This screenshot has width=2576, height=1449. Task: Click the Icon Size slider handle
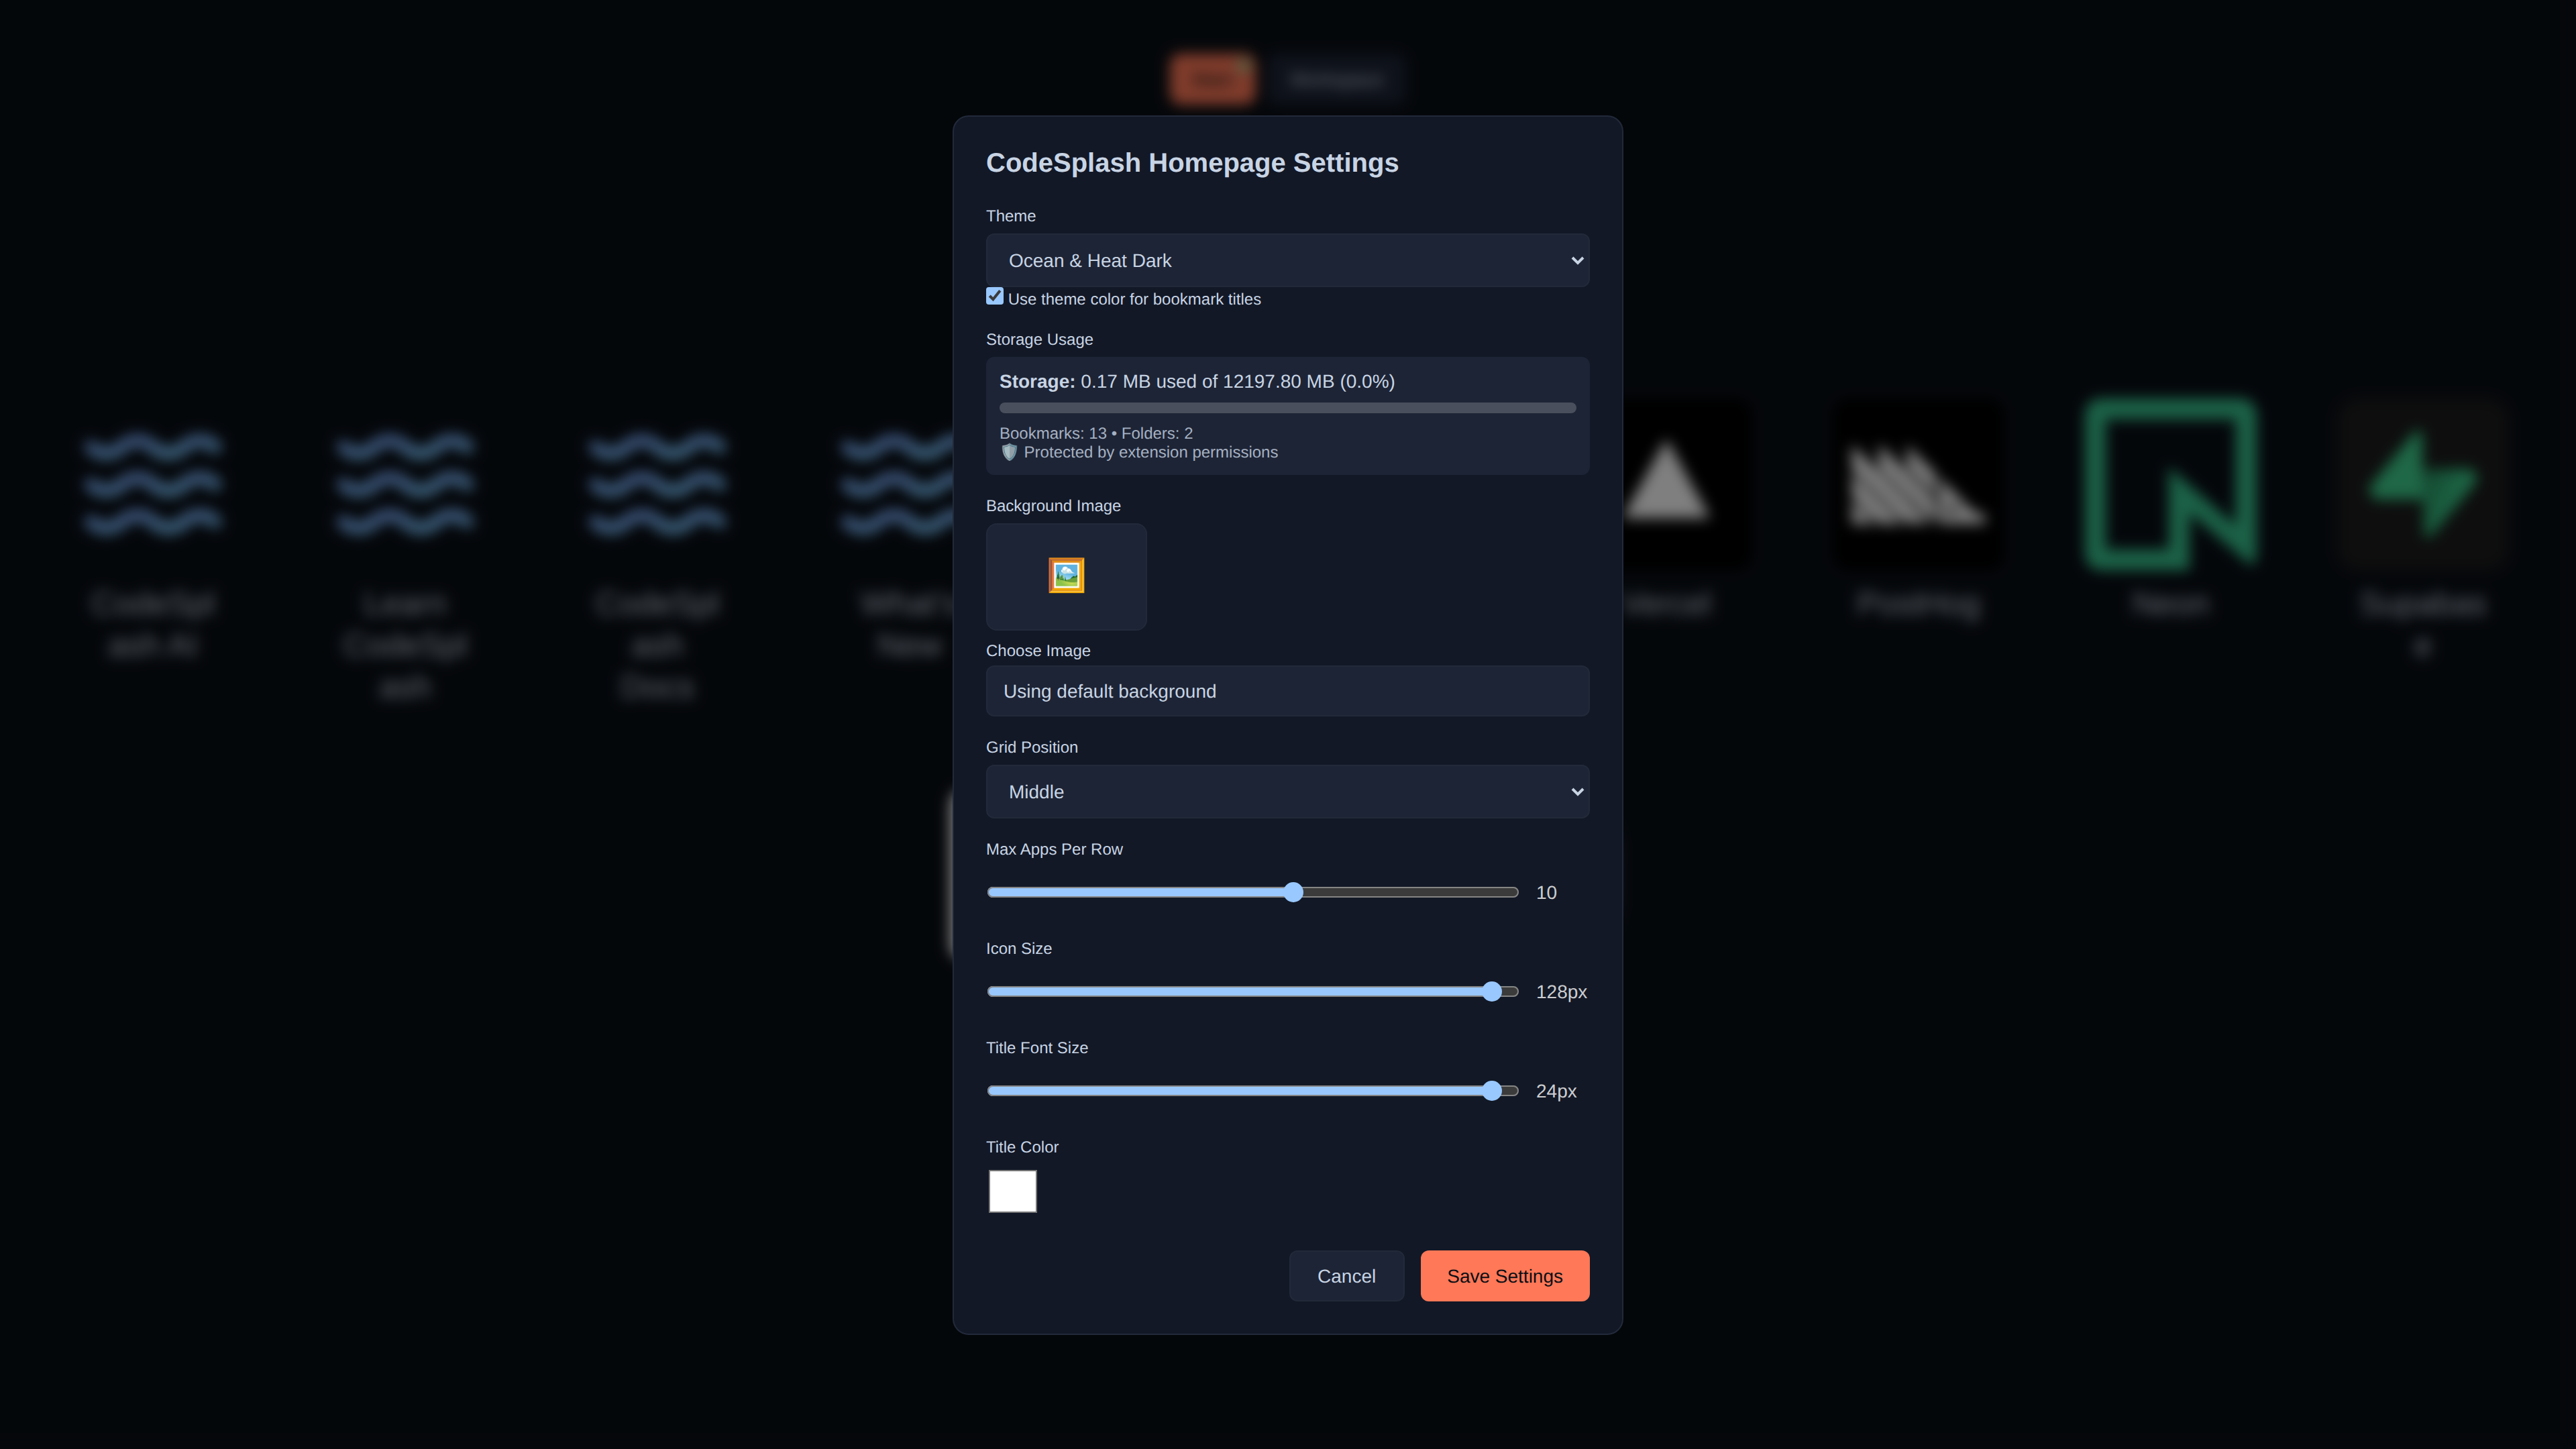point(1492,991)
